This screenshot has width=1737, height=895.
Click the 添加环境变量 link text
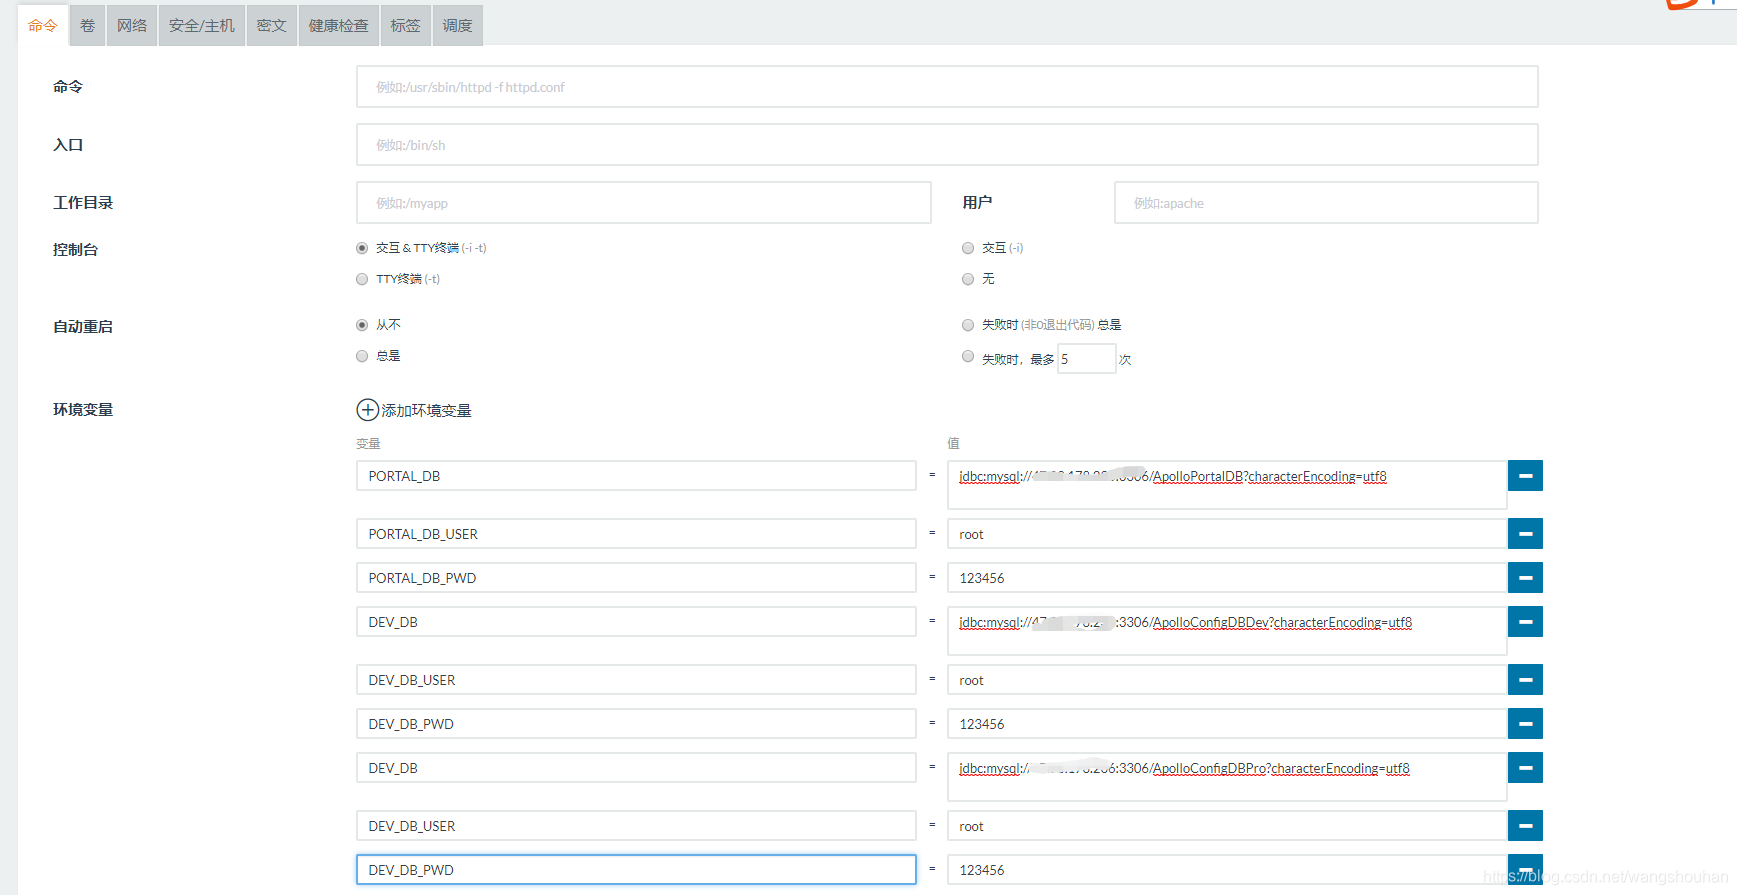[x=426, y=410]
